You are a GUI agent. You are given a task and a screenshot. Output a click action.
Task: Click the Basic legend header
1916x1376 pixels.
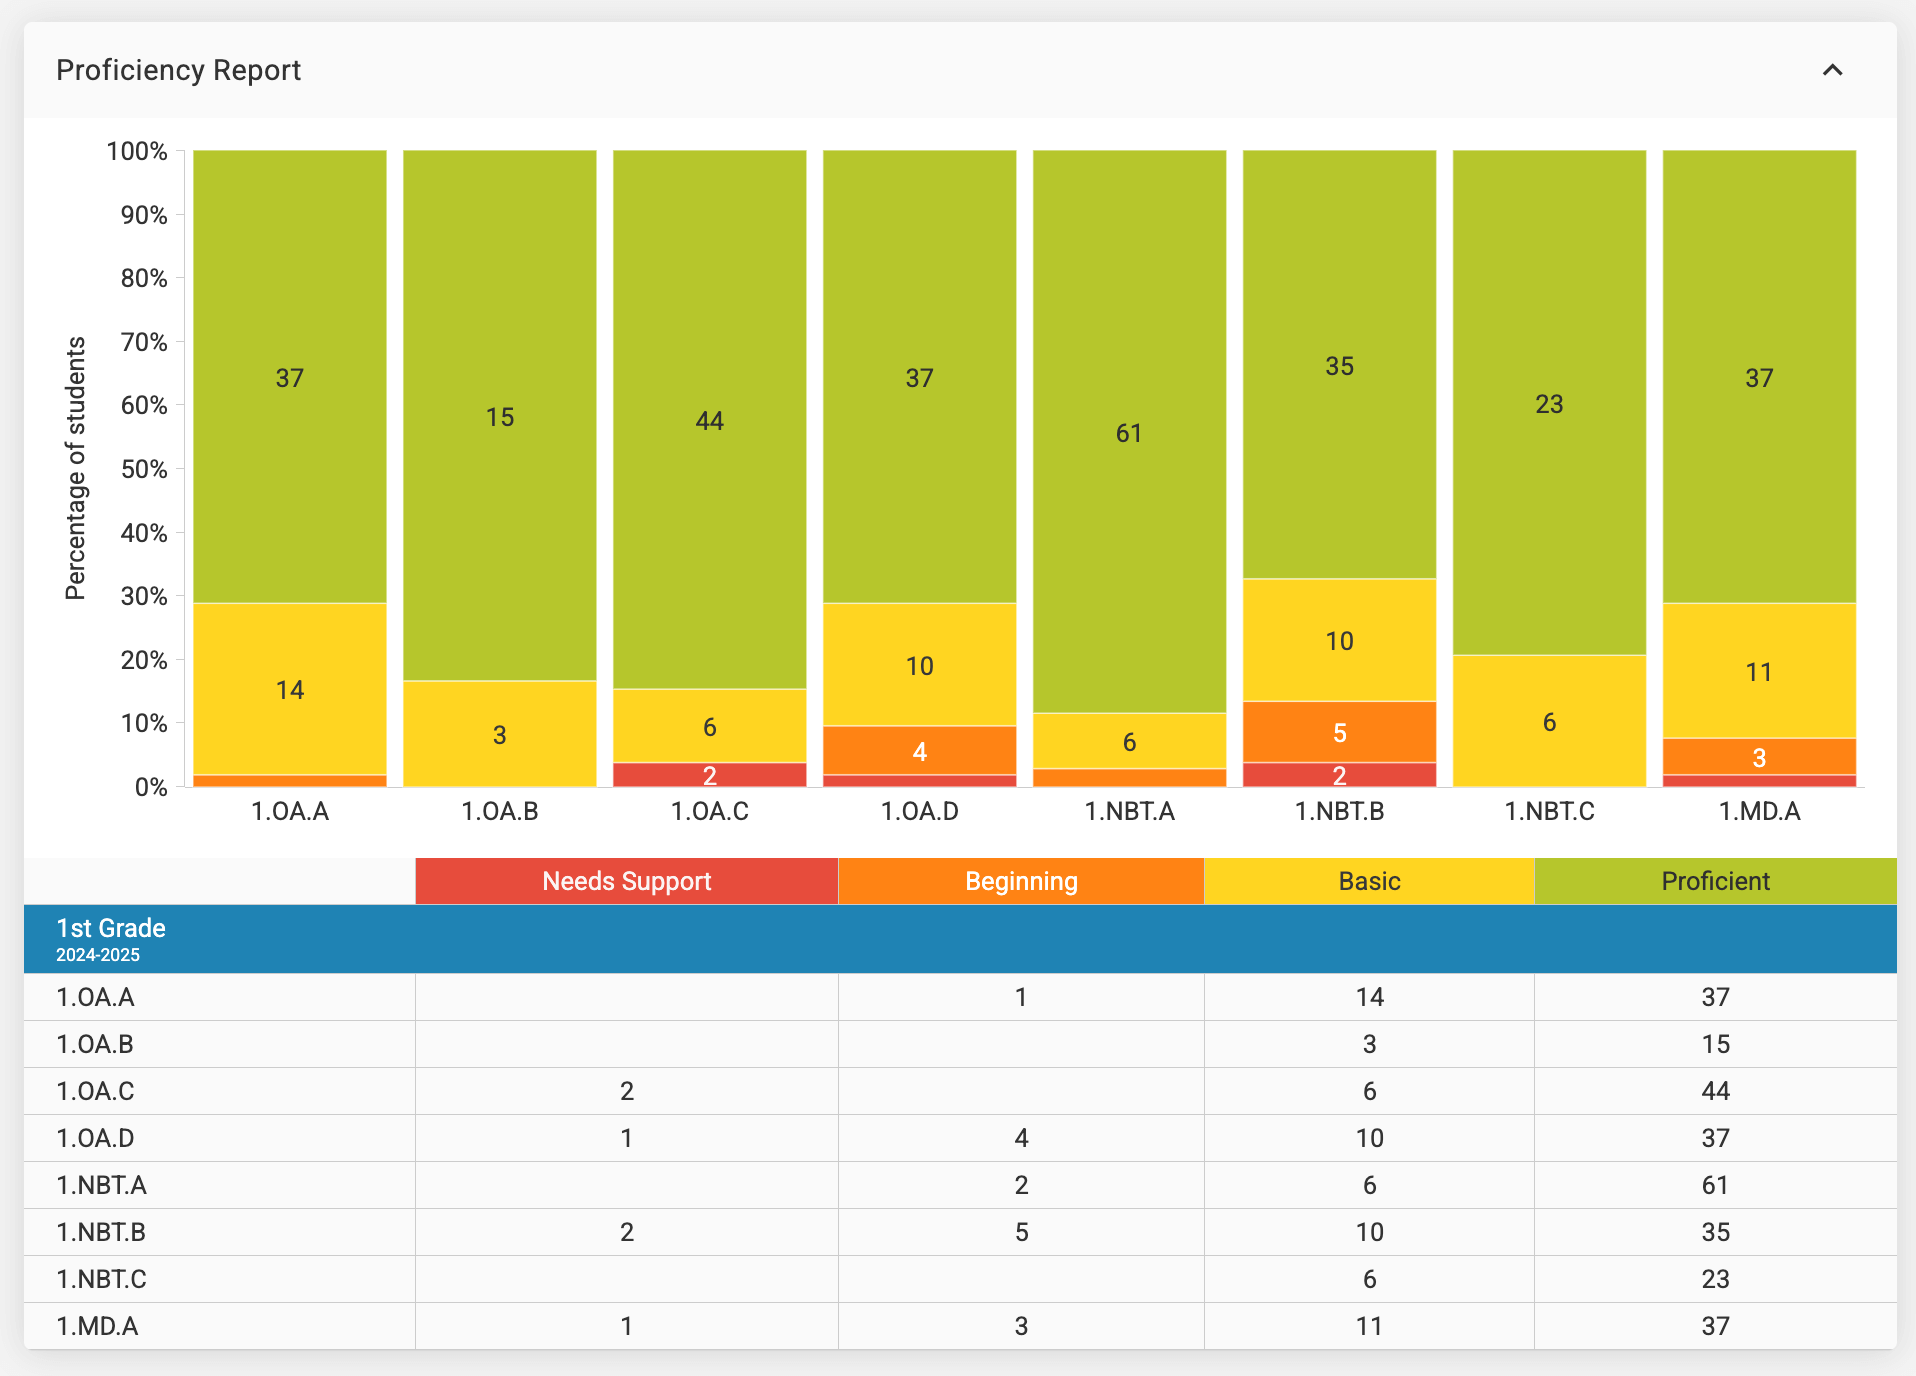(1369, 881)
